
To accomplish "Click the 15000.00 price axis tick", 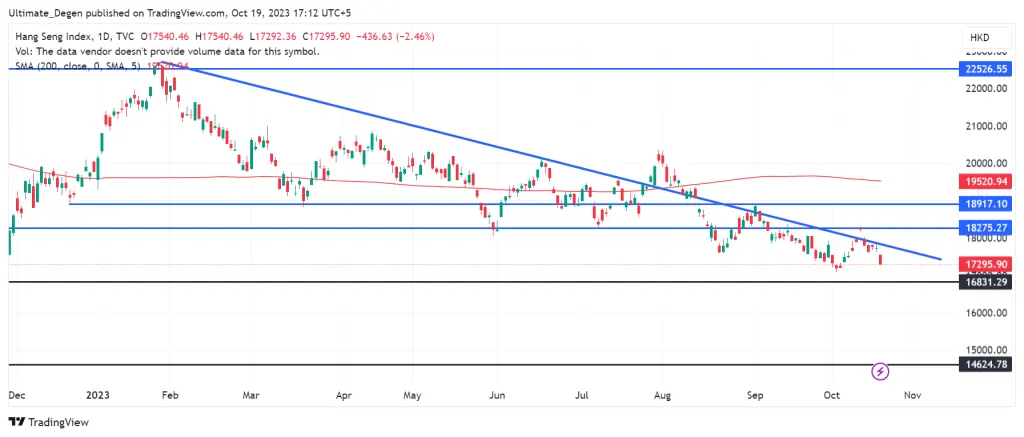I will pos(984,350).
